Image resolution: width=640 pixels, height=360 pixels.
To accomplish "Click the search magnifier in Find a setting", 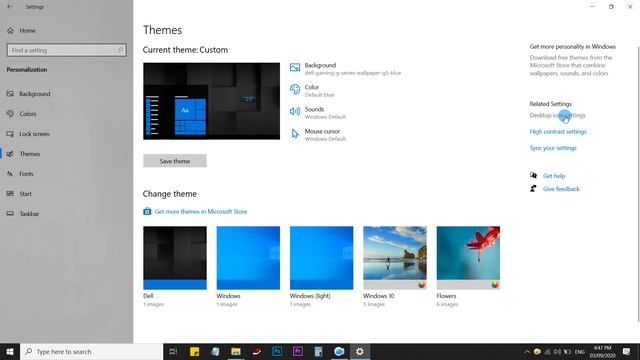I will pyautogui.click(x=120, y=50).
